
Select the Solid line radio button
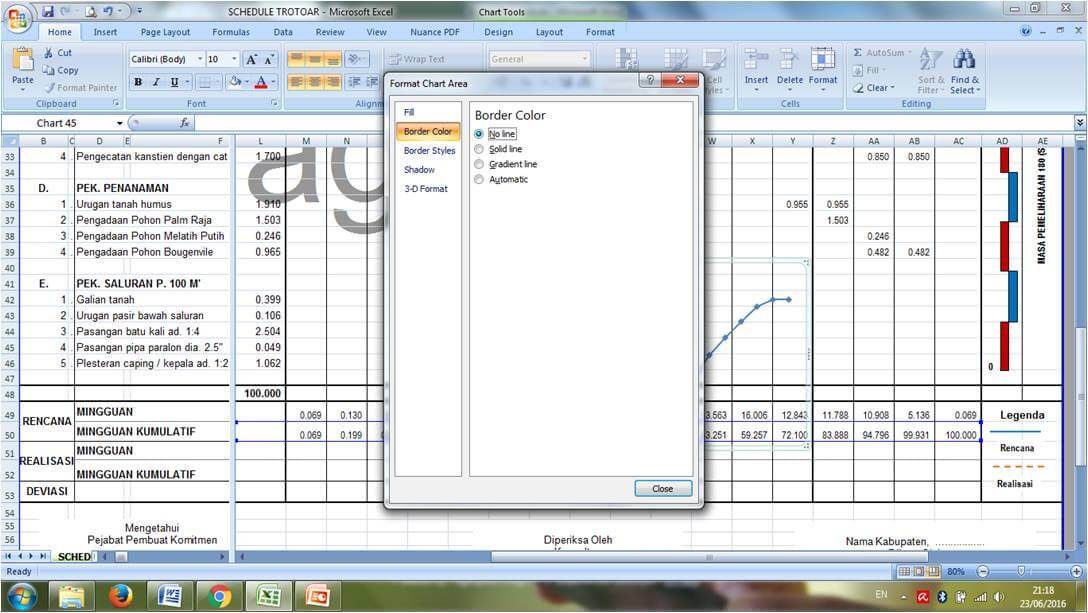(479, 150)
